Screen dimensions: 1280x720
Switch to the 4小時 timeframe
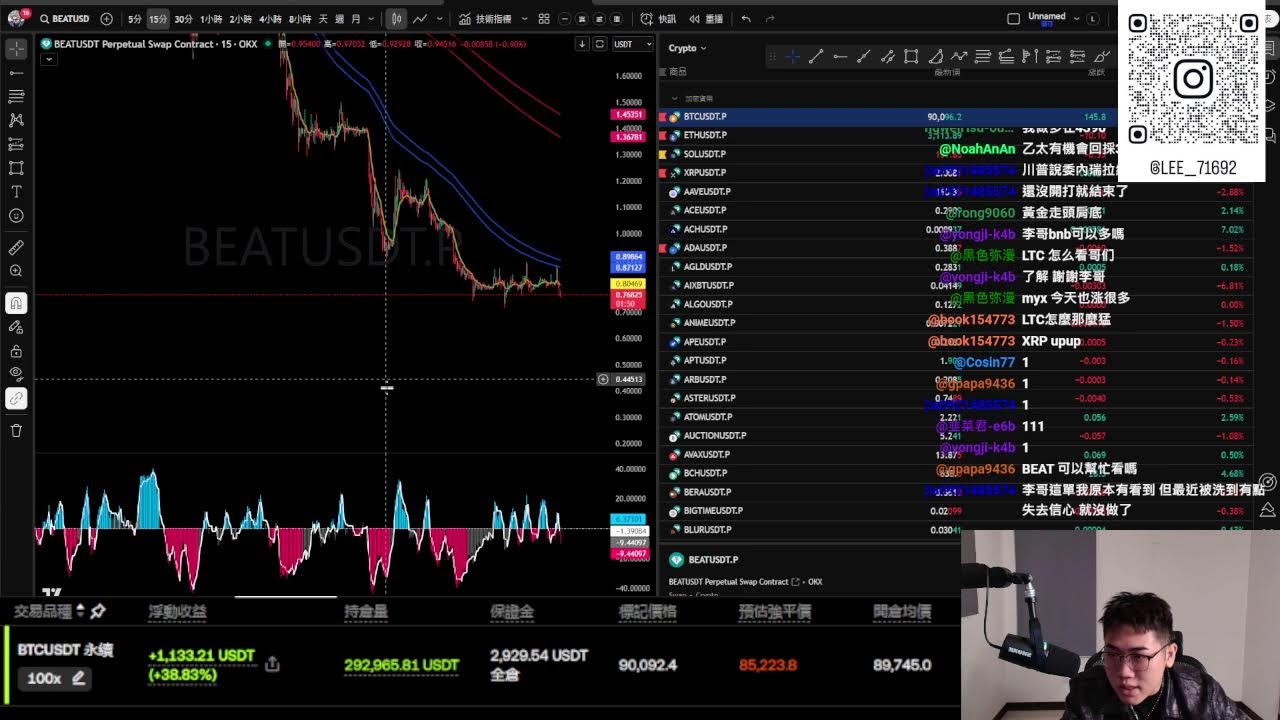point(270,19)
